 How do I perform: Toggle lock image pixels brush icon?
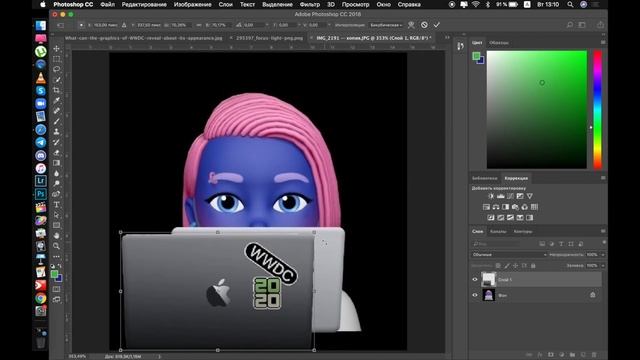point(507,266)
